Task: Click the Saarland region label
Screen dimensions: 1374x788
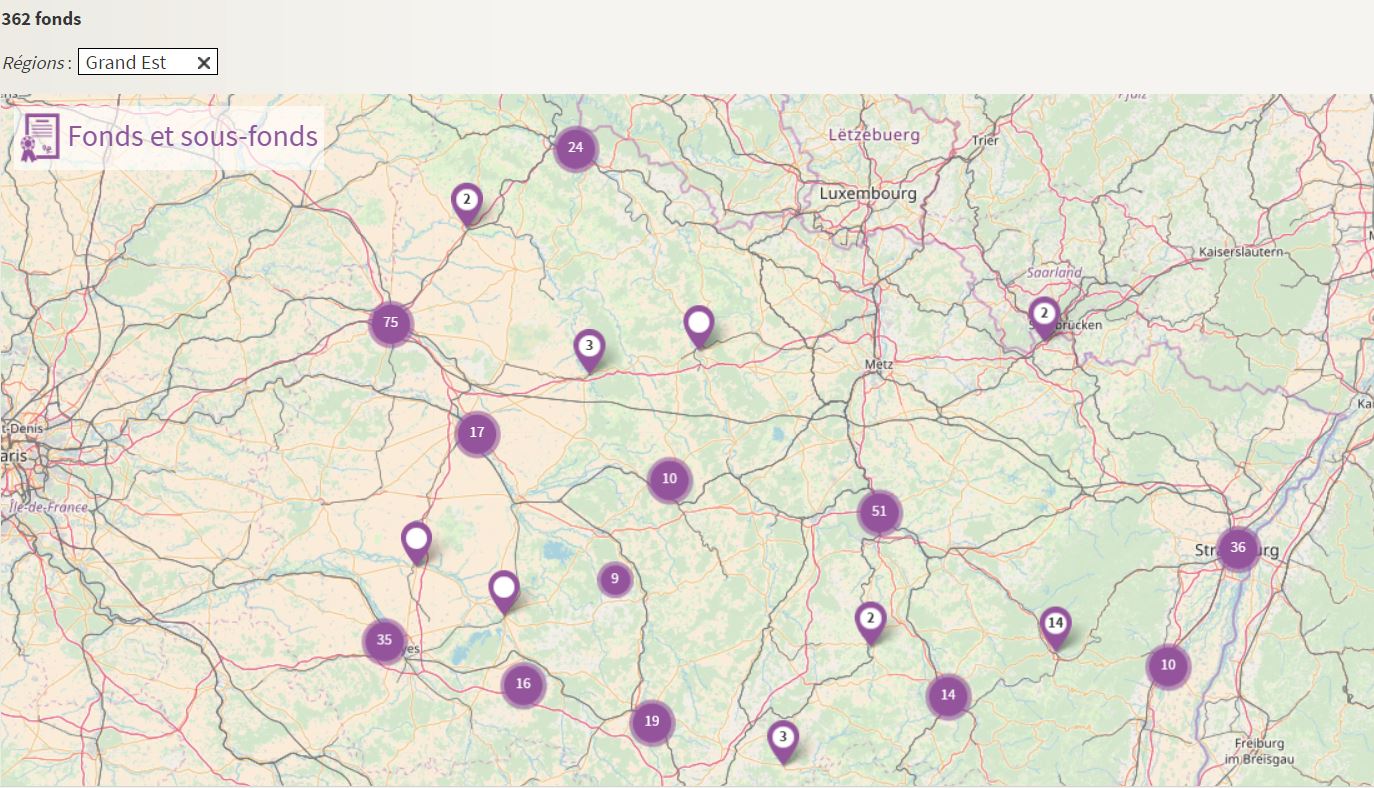Action: tap(1054, 272)
